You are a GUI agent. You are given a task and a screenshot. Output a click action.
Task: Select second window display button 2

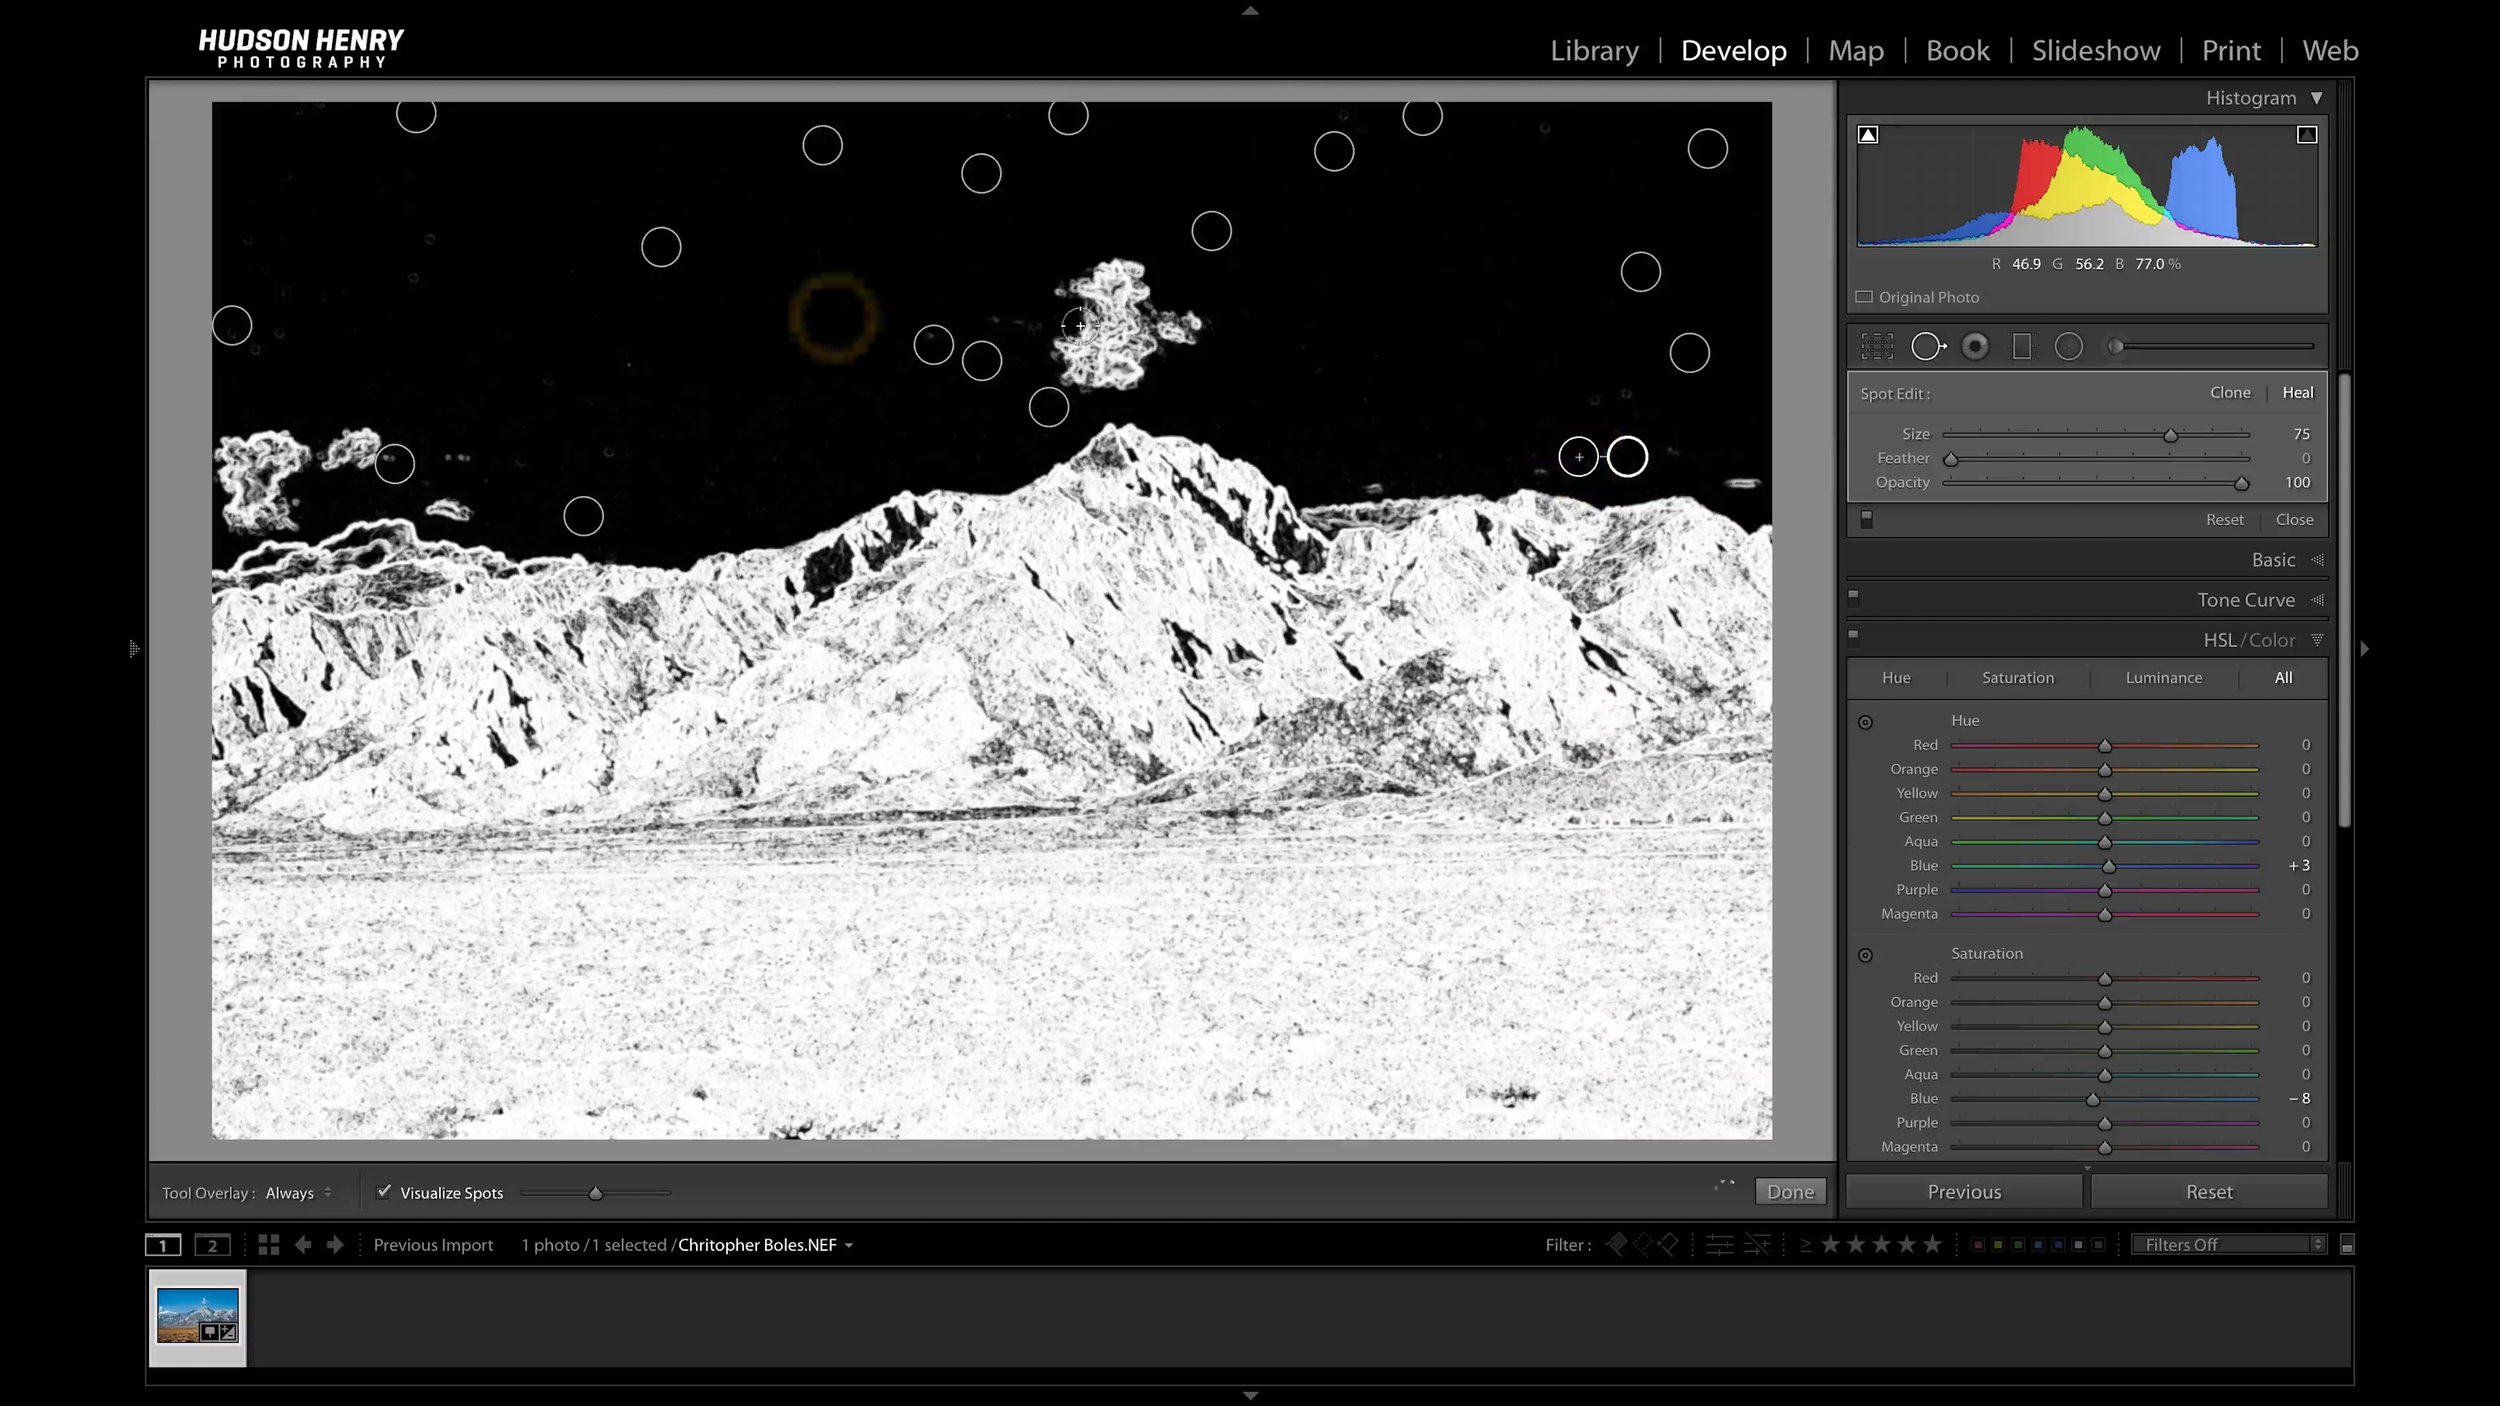212,1245
